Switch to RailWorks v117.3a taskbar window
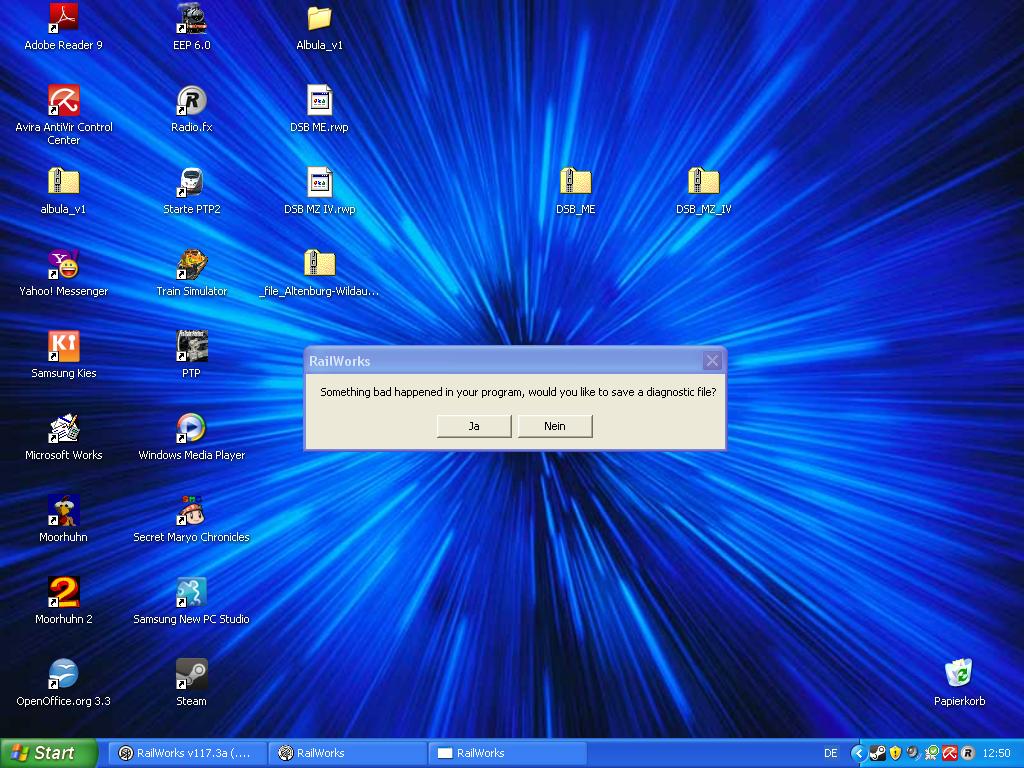 point(187,753)
